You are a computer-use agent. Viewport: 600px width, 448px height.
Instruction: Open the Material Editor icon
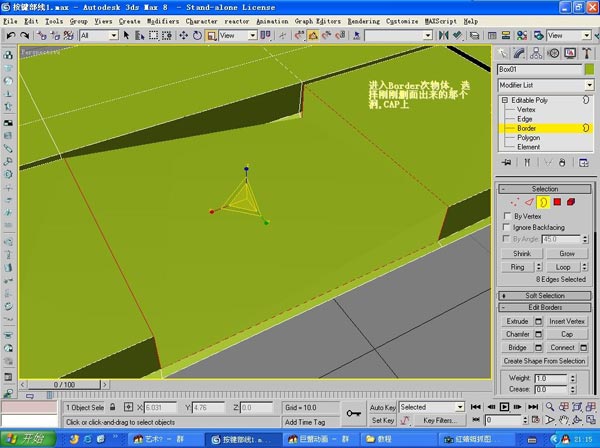[522, 36]
